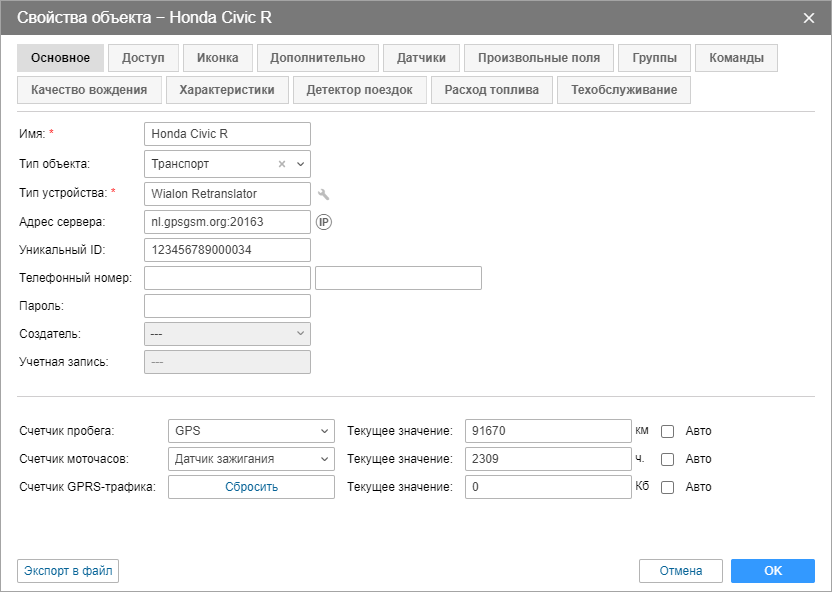Focus the Пароль input field

[x=227, y=306]
